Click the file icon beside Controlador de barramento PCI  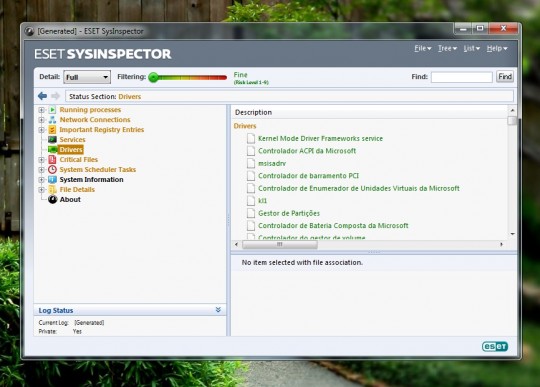(251, 176)
